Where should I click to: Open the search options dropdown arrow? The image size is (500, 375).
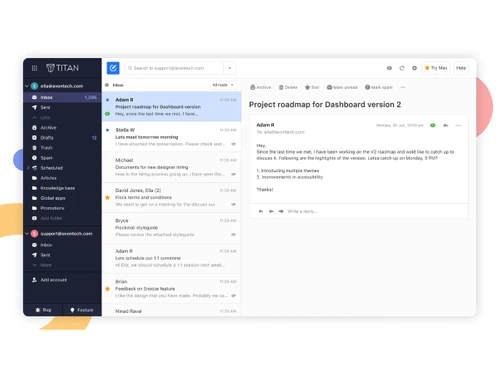(230, 68)
